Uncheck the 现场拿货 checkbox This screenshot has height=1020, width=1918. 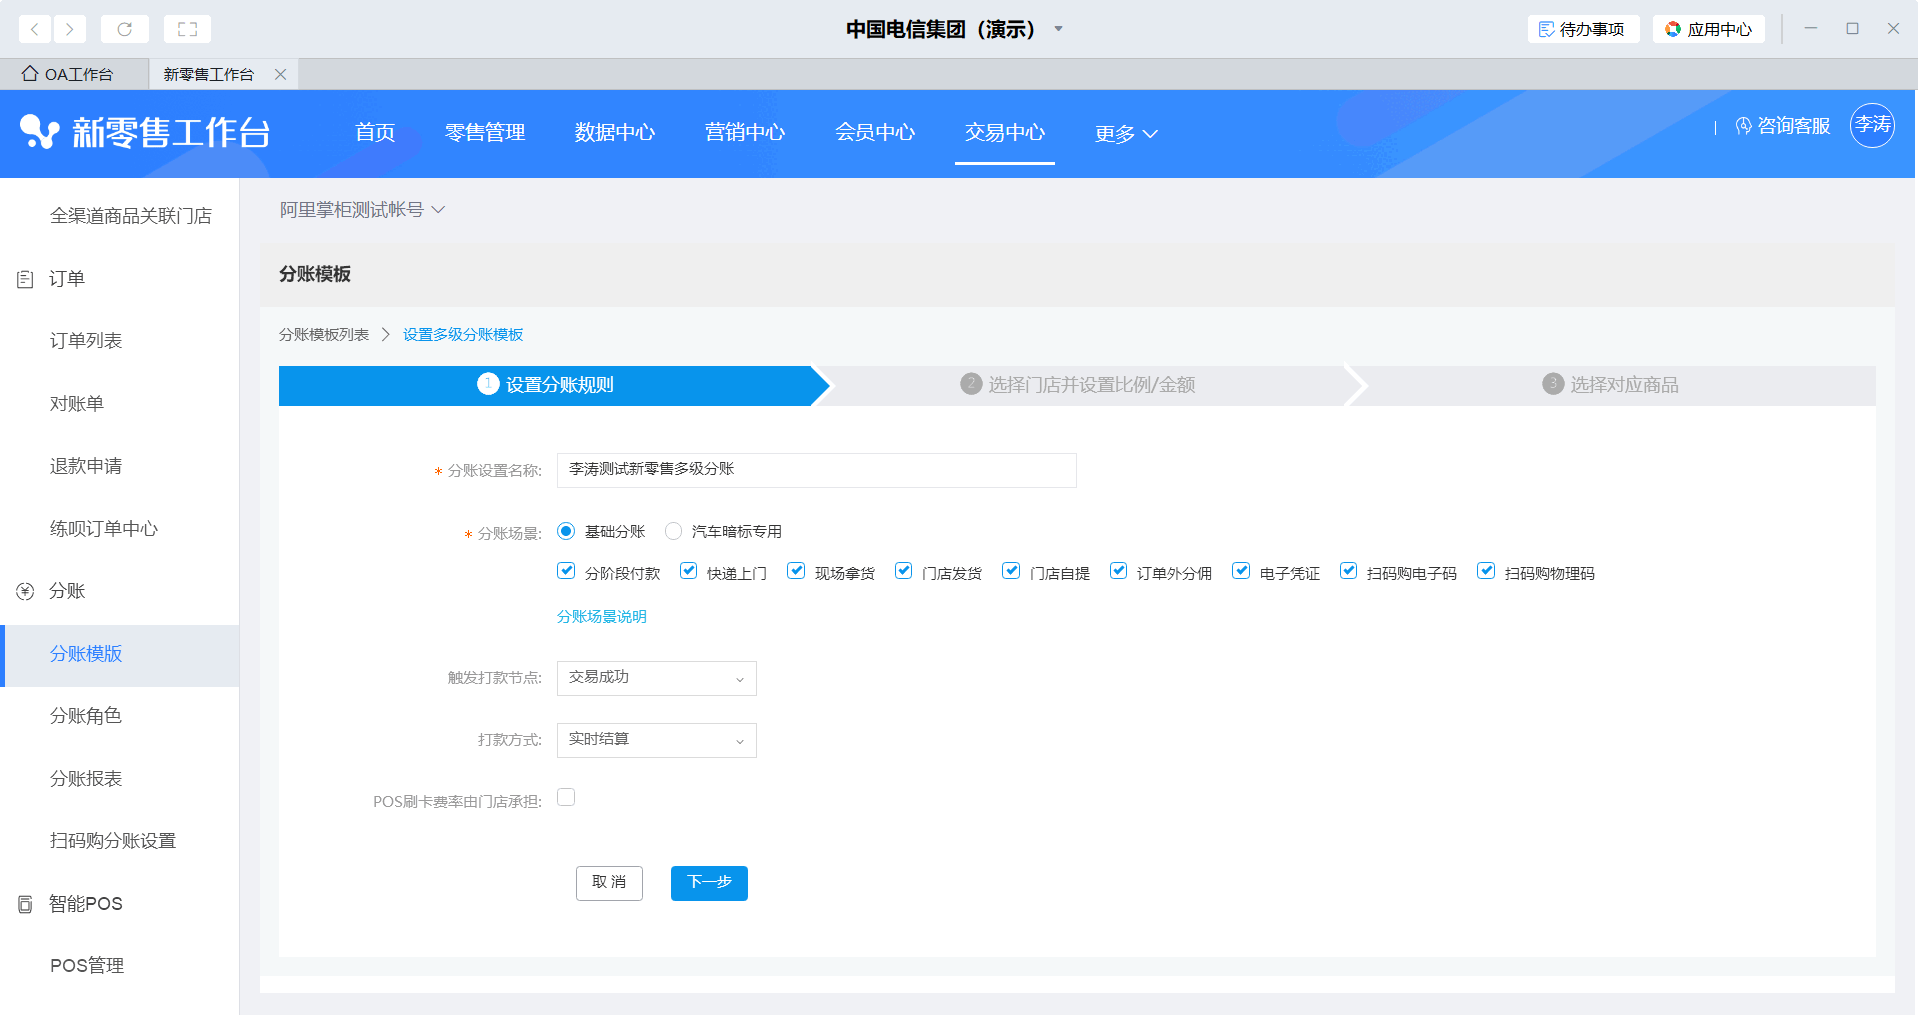point(796,571)
